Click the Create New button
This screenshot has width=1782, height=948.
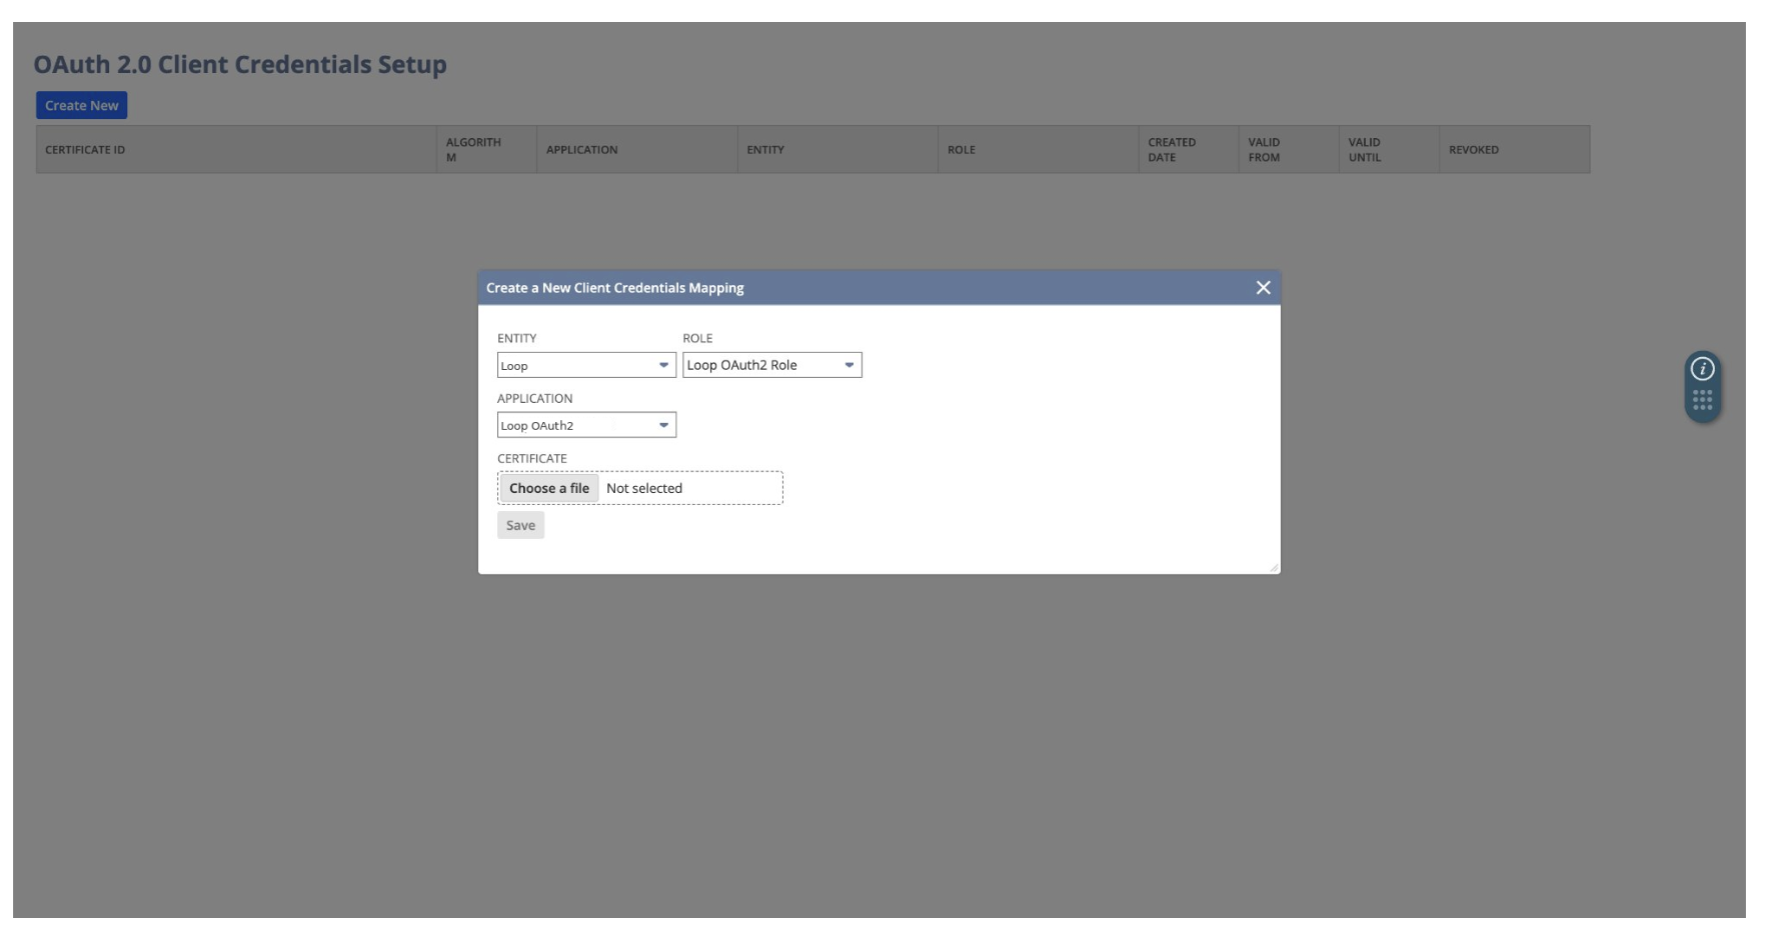(81, 105)
